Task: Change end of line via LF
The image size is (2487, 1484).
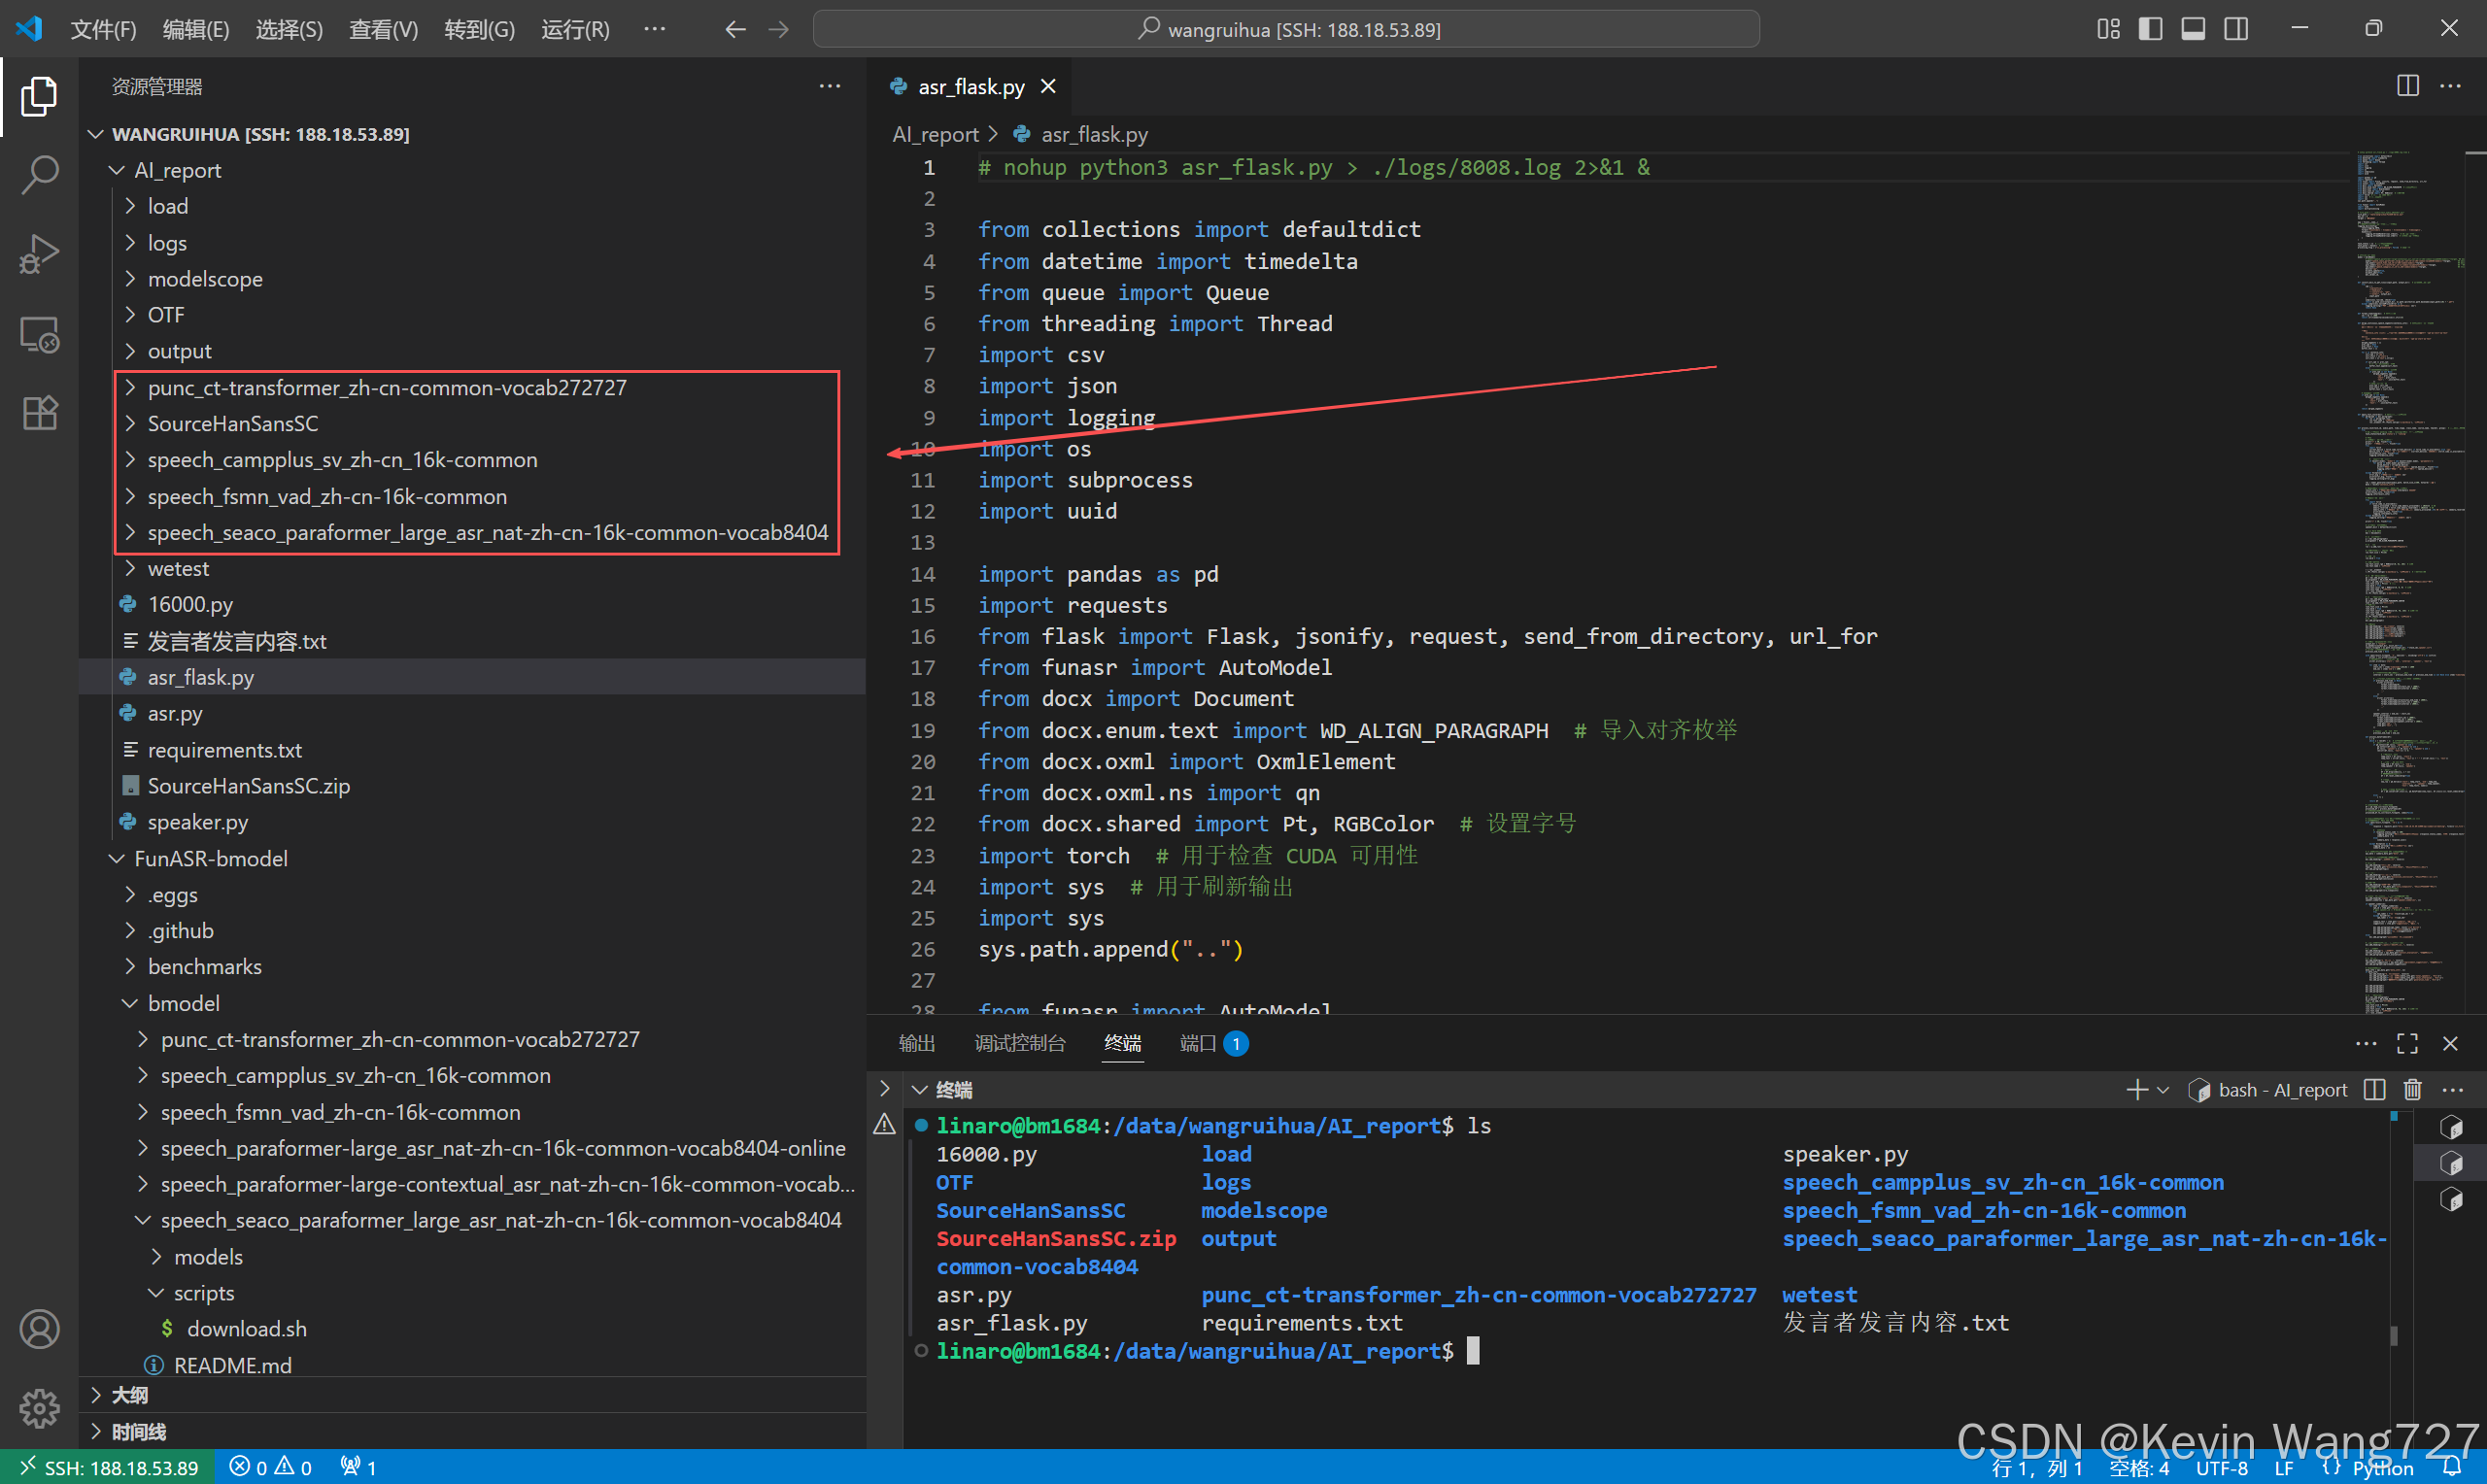Action: [2284, 1467]
